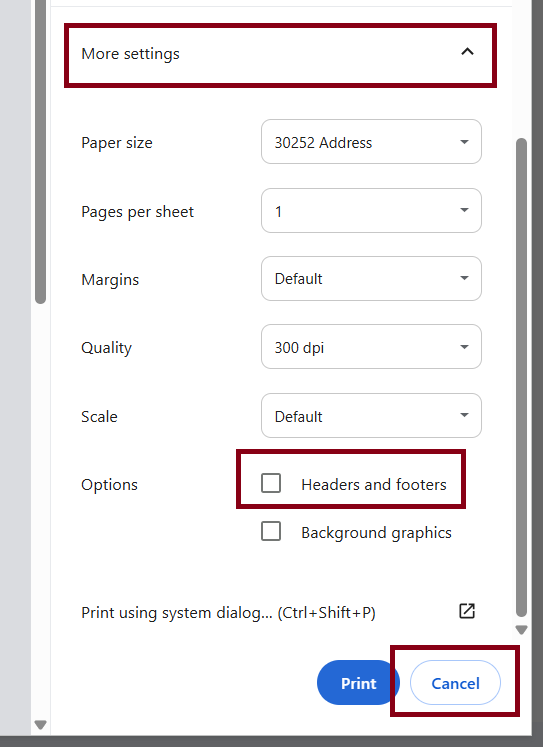Screen dimensions: 543x747
Task: Click the Pages per sheet label
Action: click(x=137, y=212)
